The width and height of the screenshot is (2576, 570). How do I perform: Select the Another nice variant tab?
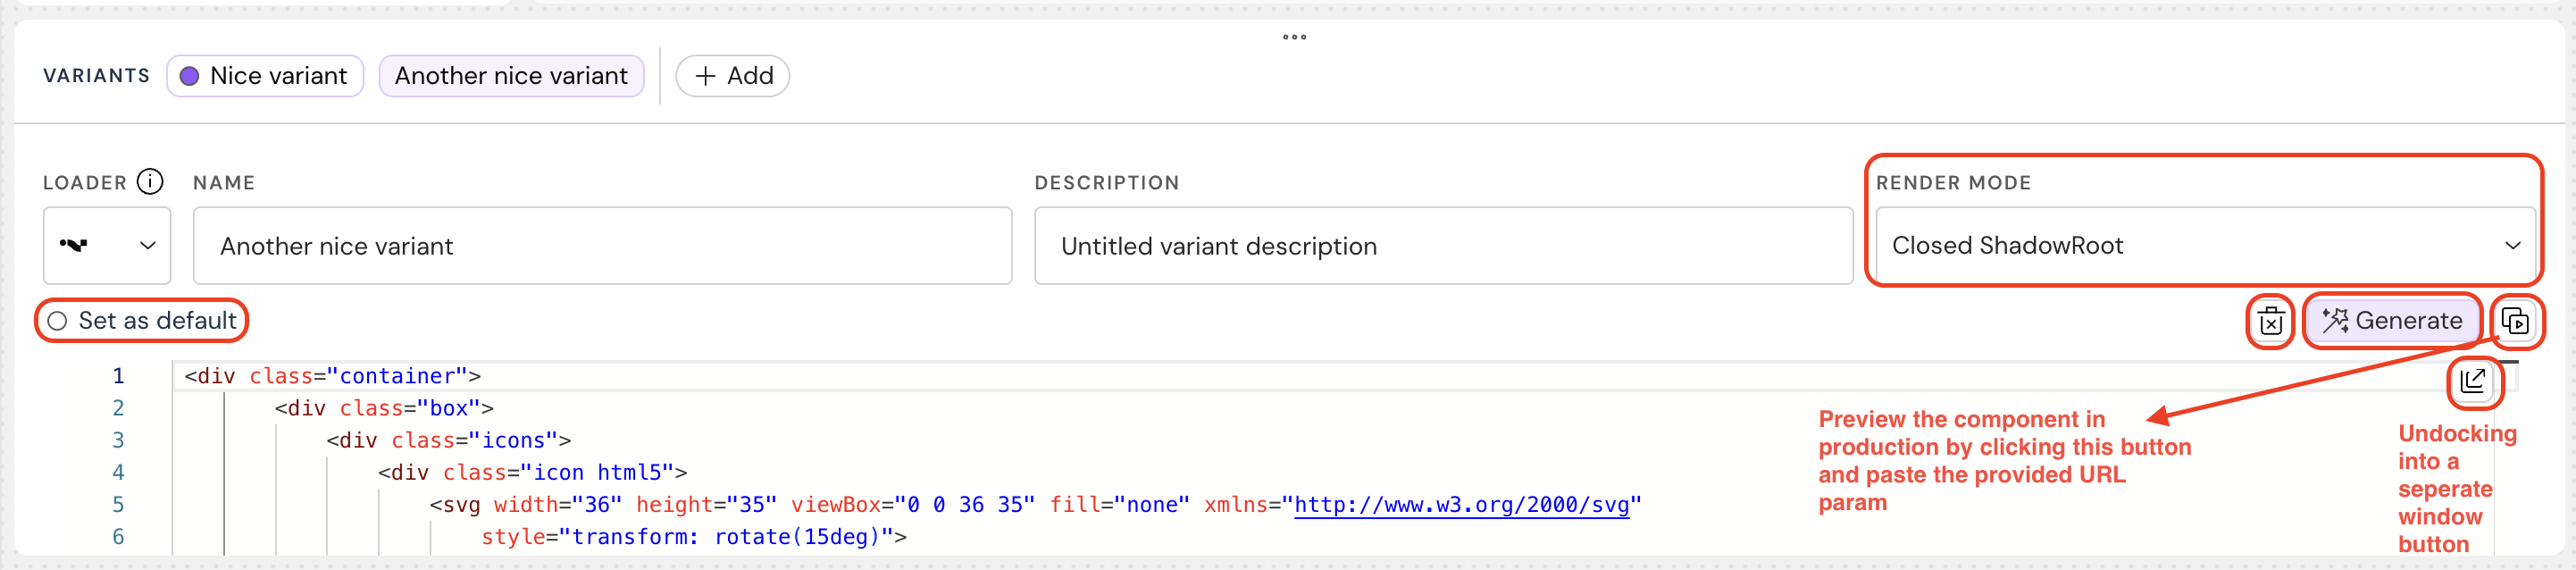tap(511, 76)
